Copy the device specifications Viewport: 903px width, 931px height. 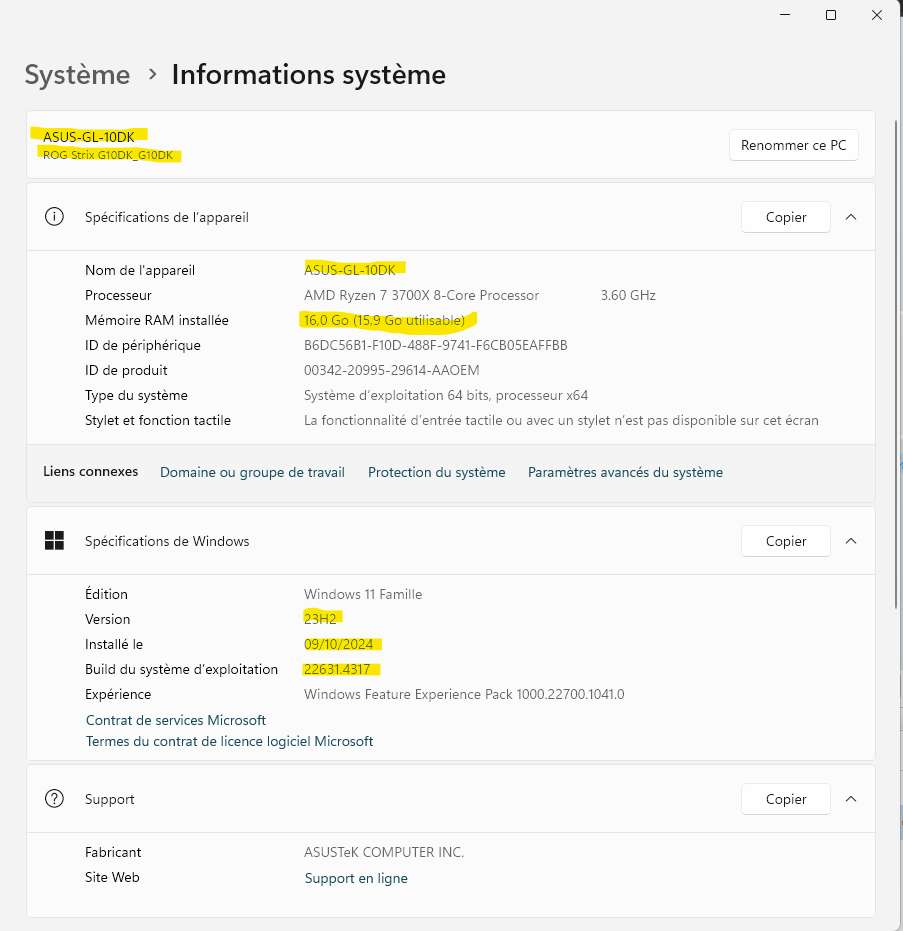(786, 217)
